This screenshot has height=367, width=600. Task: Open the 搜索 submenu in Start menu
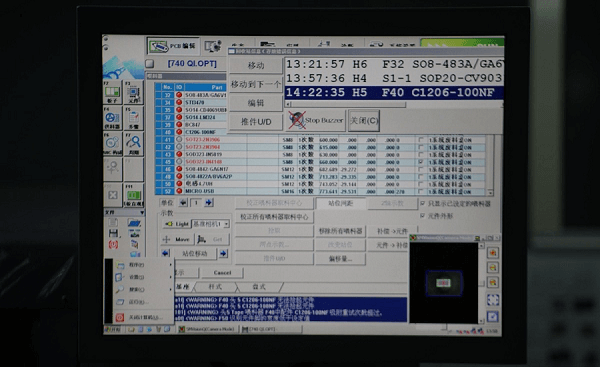pos(143,289)
